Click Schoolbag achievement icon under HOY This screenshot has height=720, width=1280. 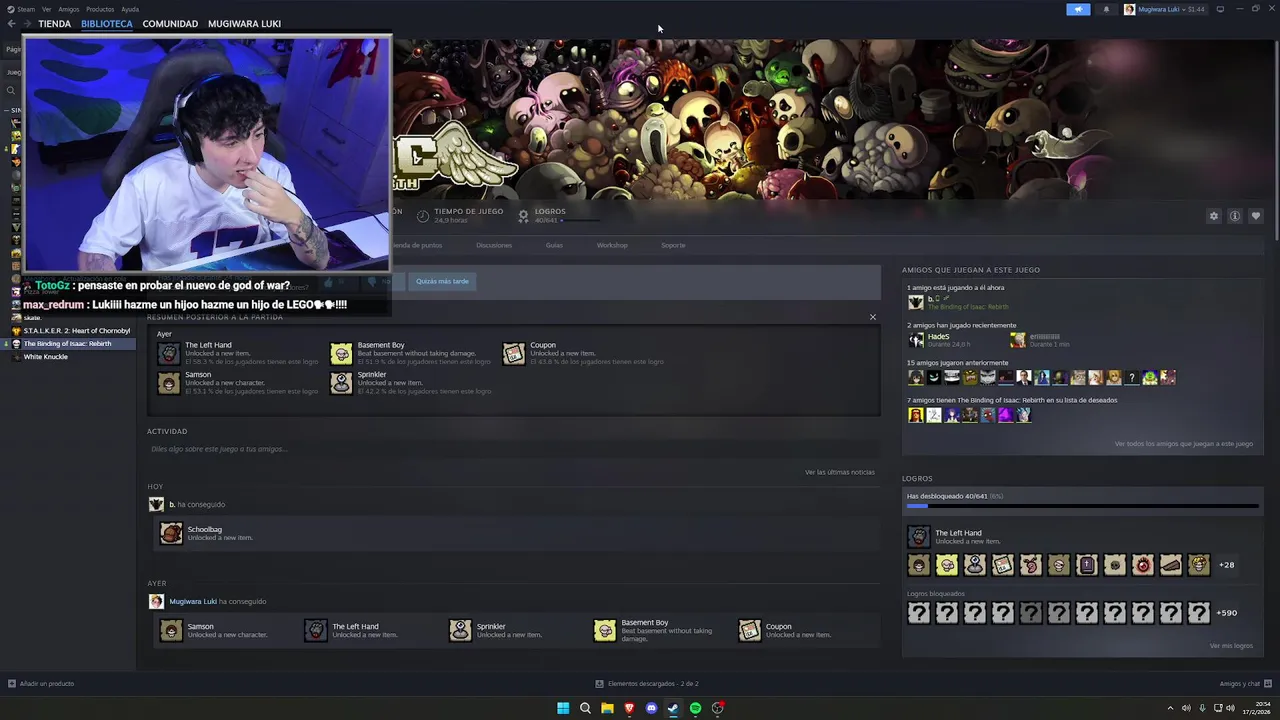[x=171, y=533]
